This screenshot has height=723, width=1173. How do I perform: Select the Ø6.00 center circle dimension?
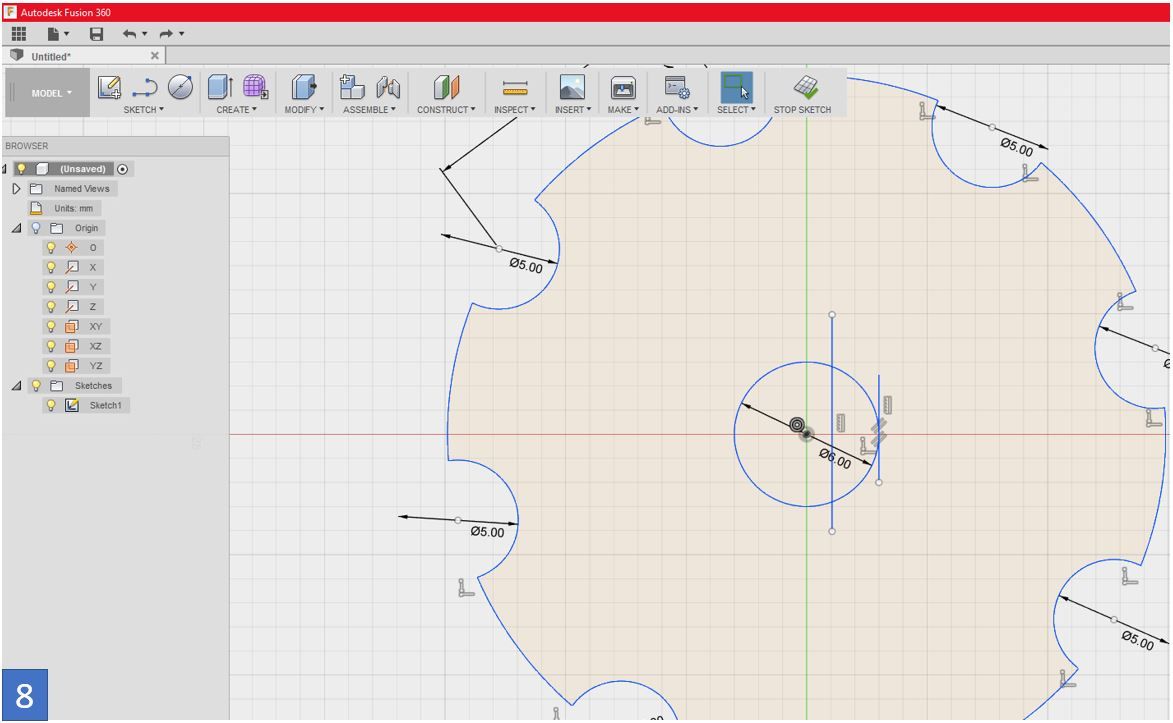(x=835, y=457)
